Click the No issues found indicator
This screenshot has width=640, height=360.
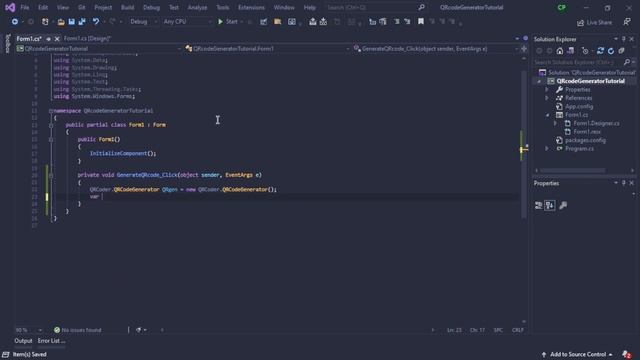[x=78, y=330]
